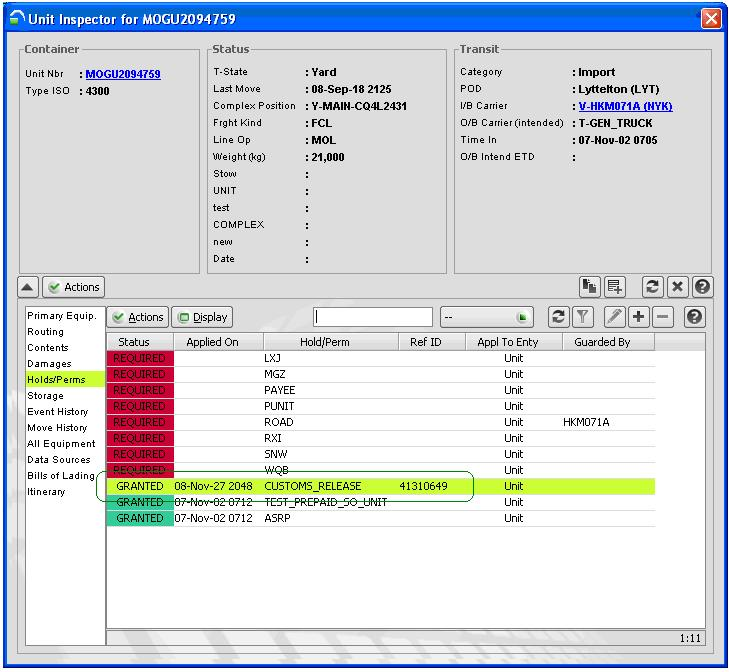Sort by the Appl To Enty column header
This screenshot has width=729, height=672.
tap(514, 342)
